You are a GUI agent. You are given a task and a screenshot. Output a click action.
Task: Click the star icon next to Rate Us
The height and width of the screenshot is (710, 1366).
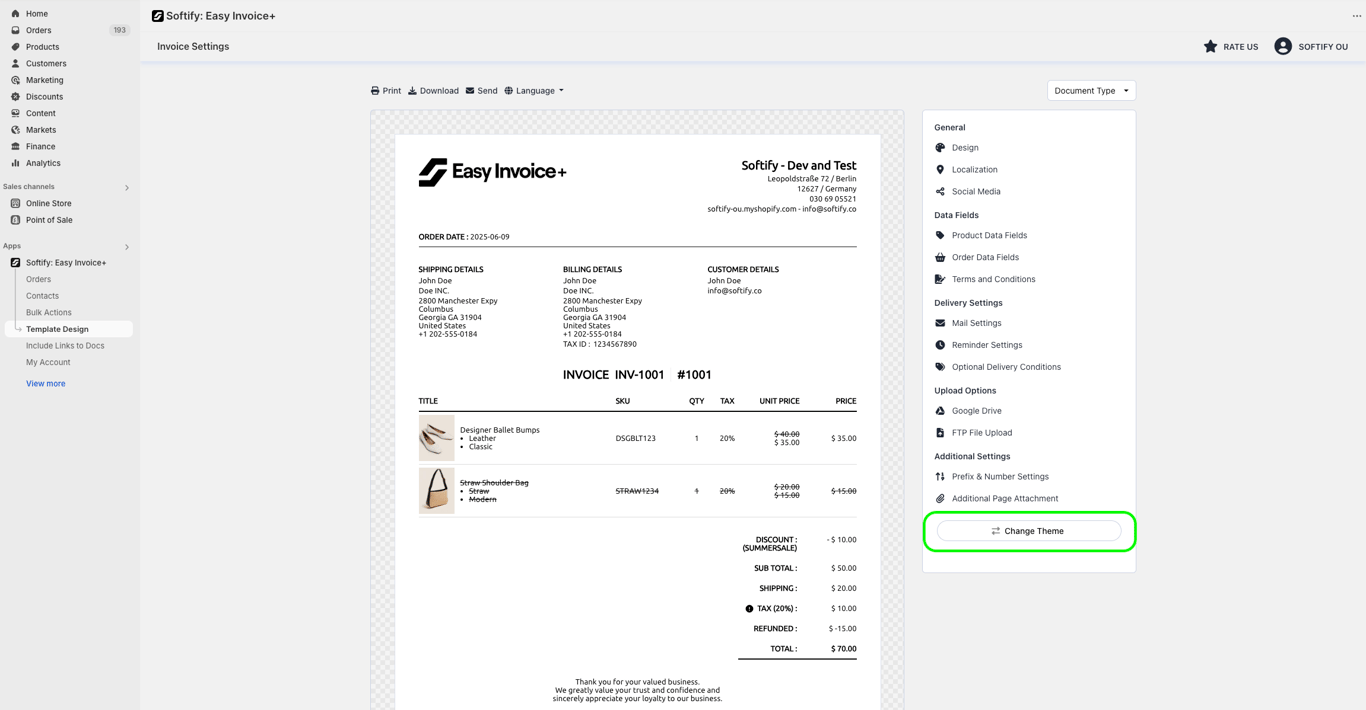pyautogui.click(x=1210, y=46)
